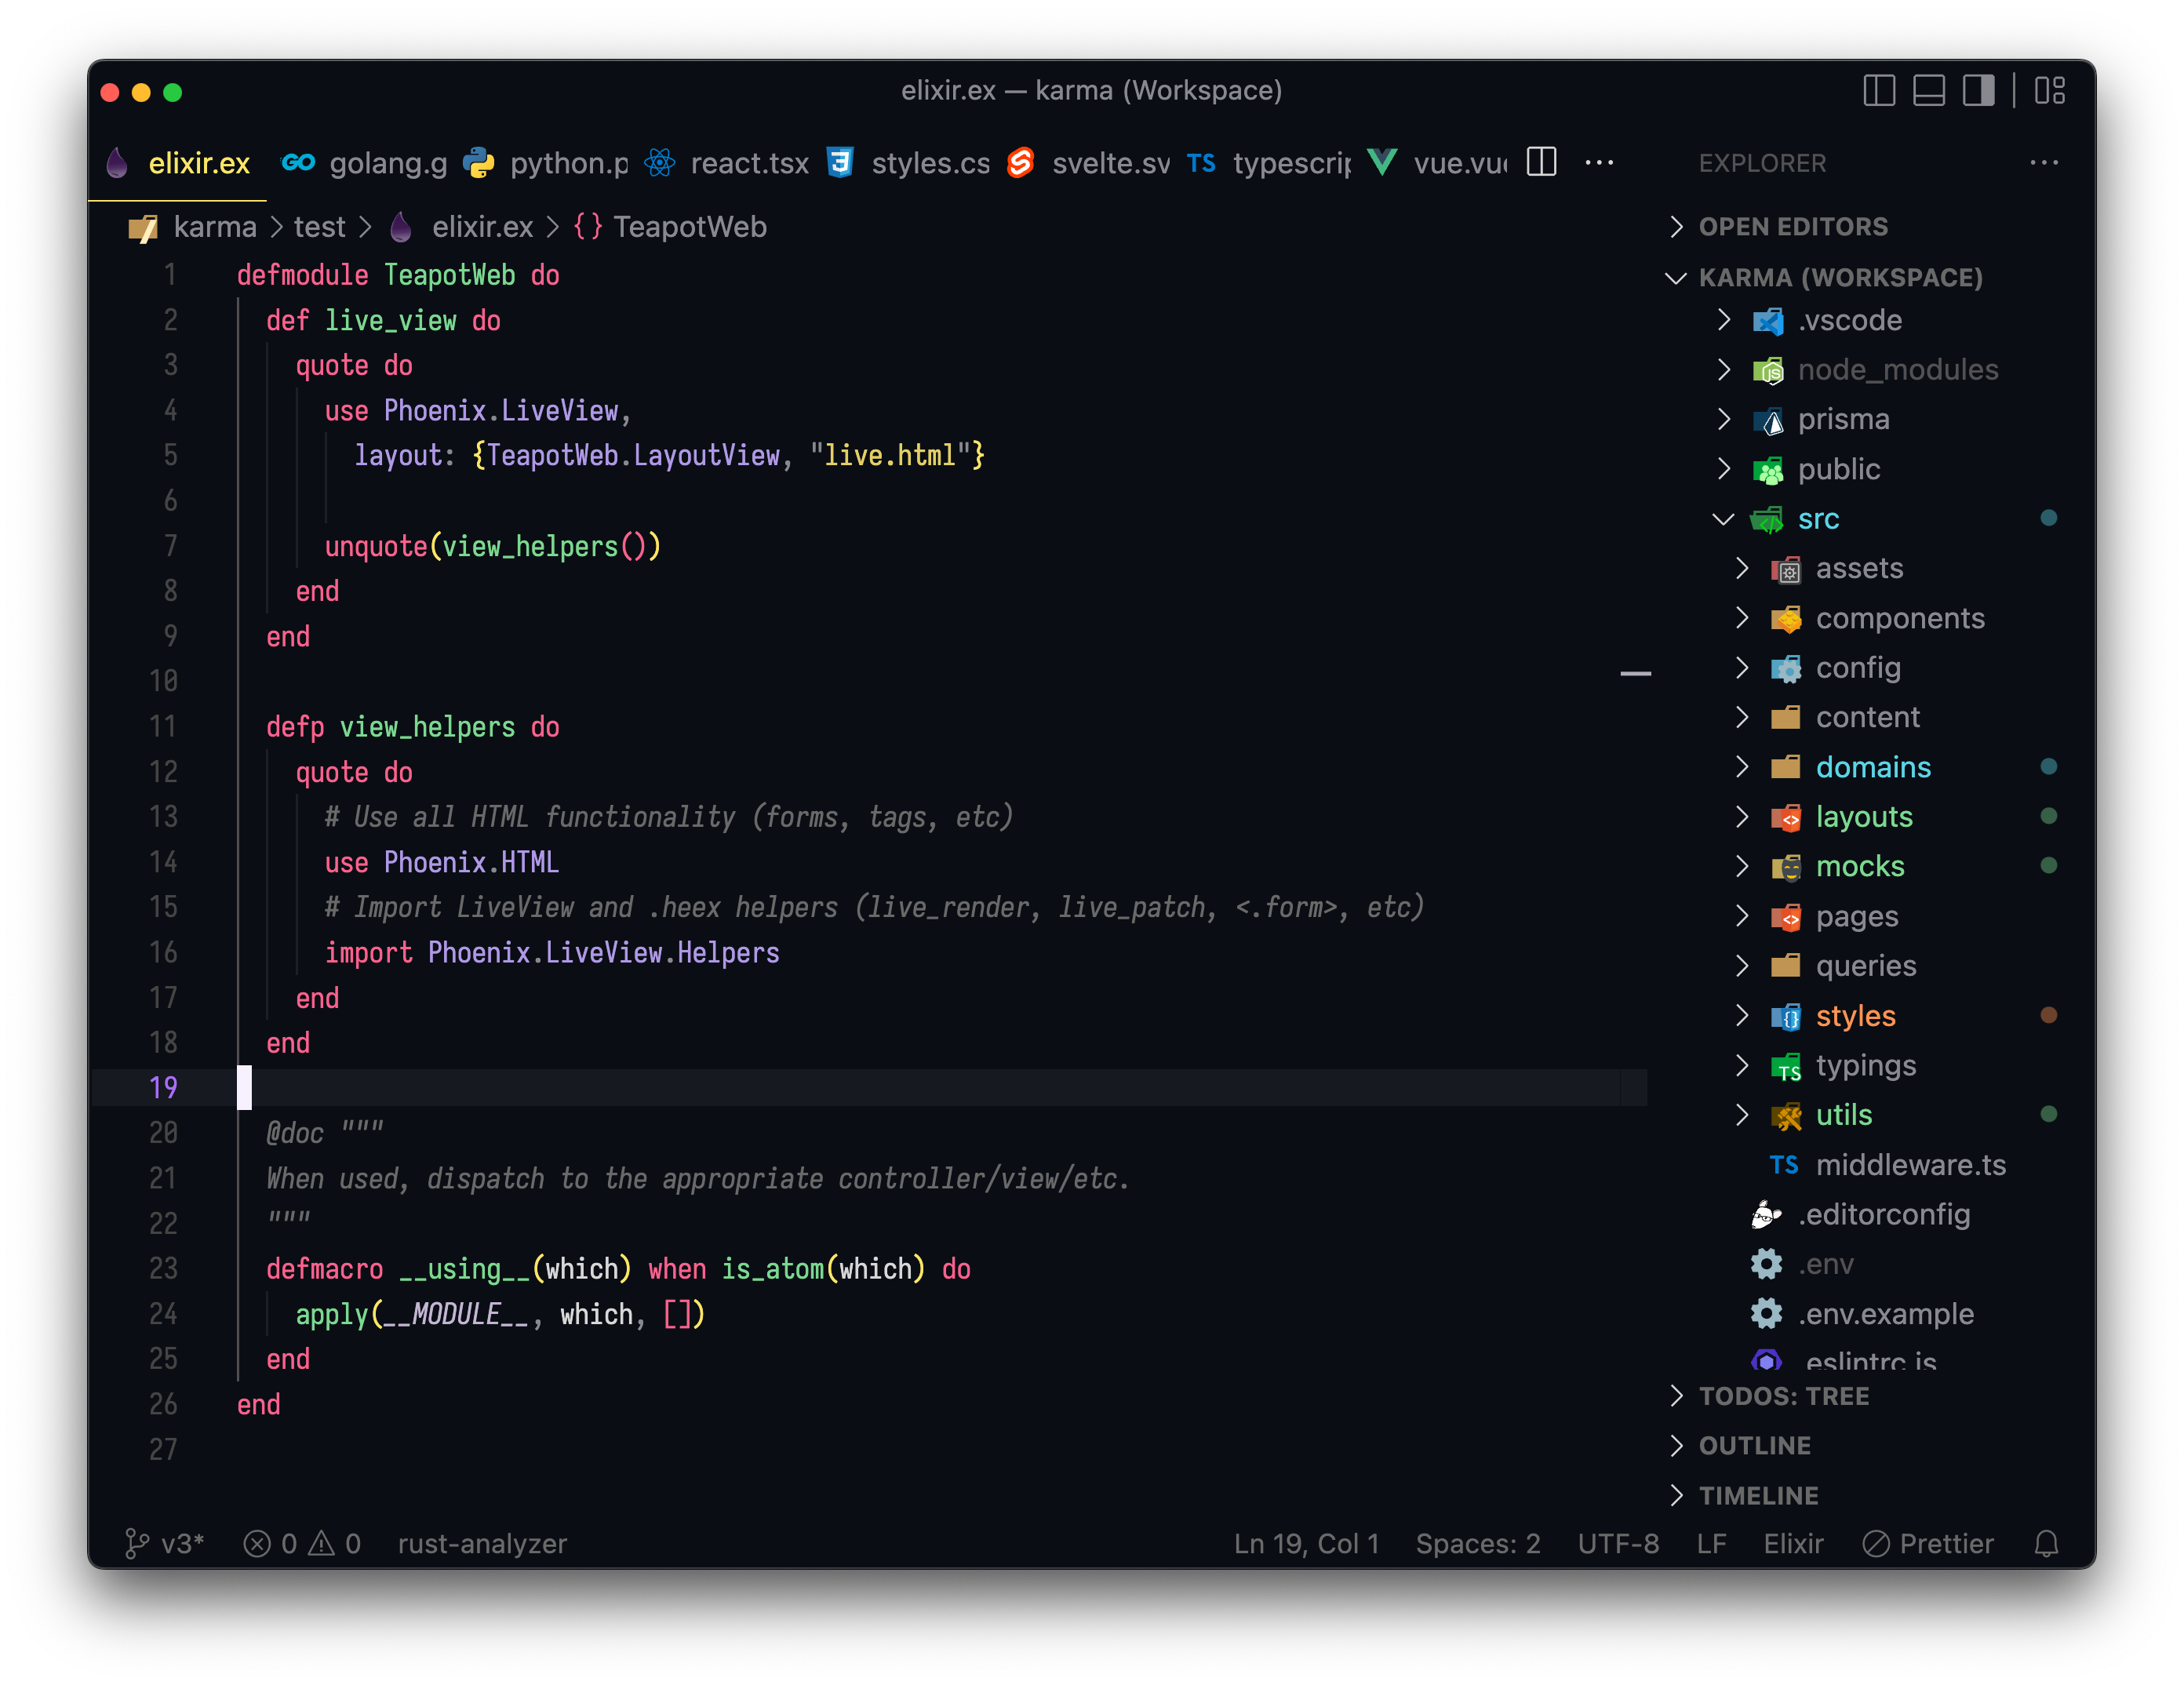
Task: Click the TeapotWeb breadcrumb item
Action: [691, 227]
